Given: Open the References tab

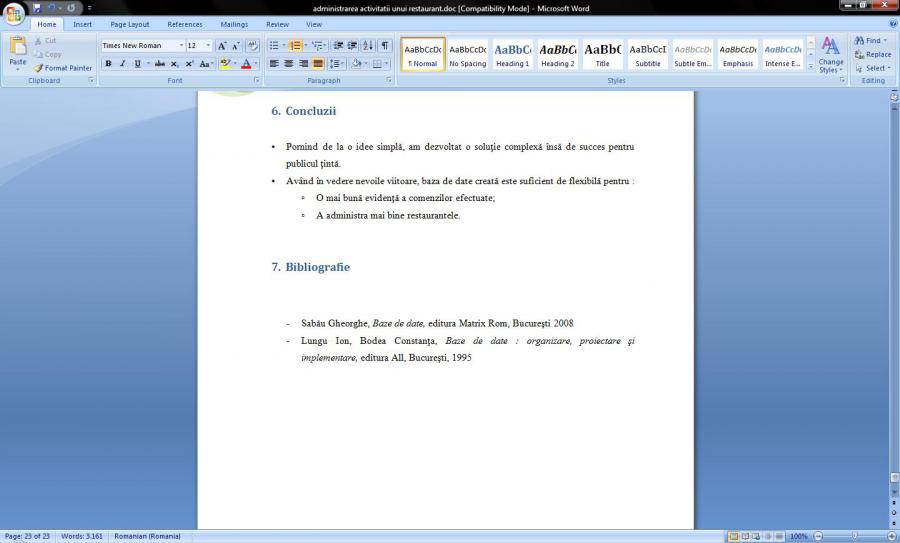Looking at the screenshot, I should 184,24.
